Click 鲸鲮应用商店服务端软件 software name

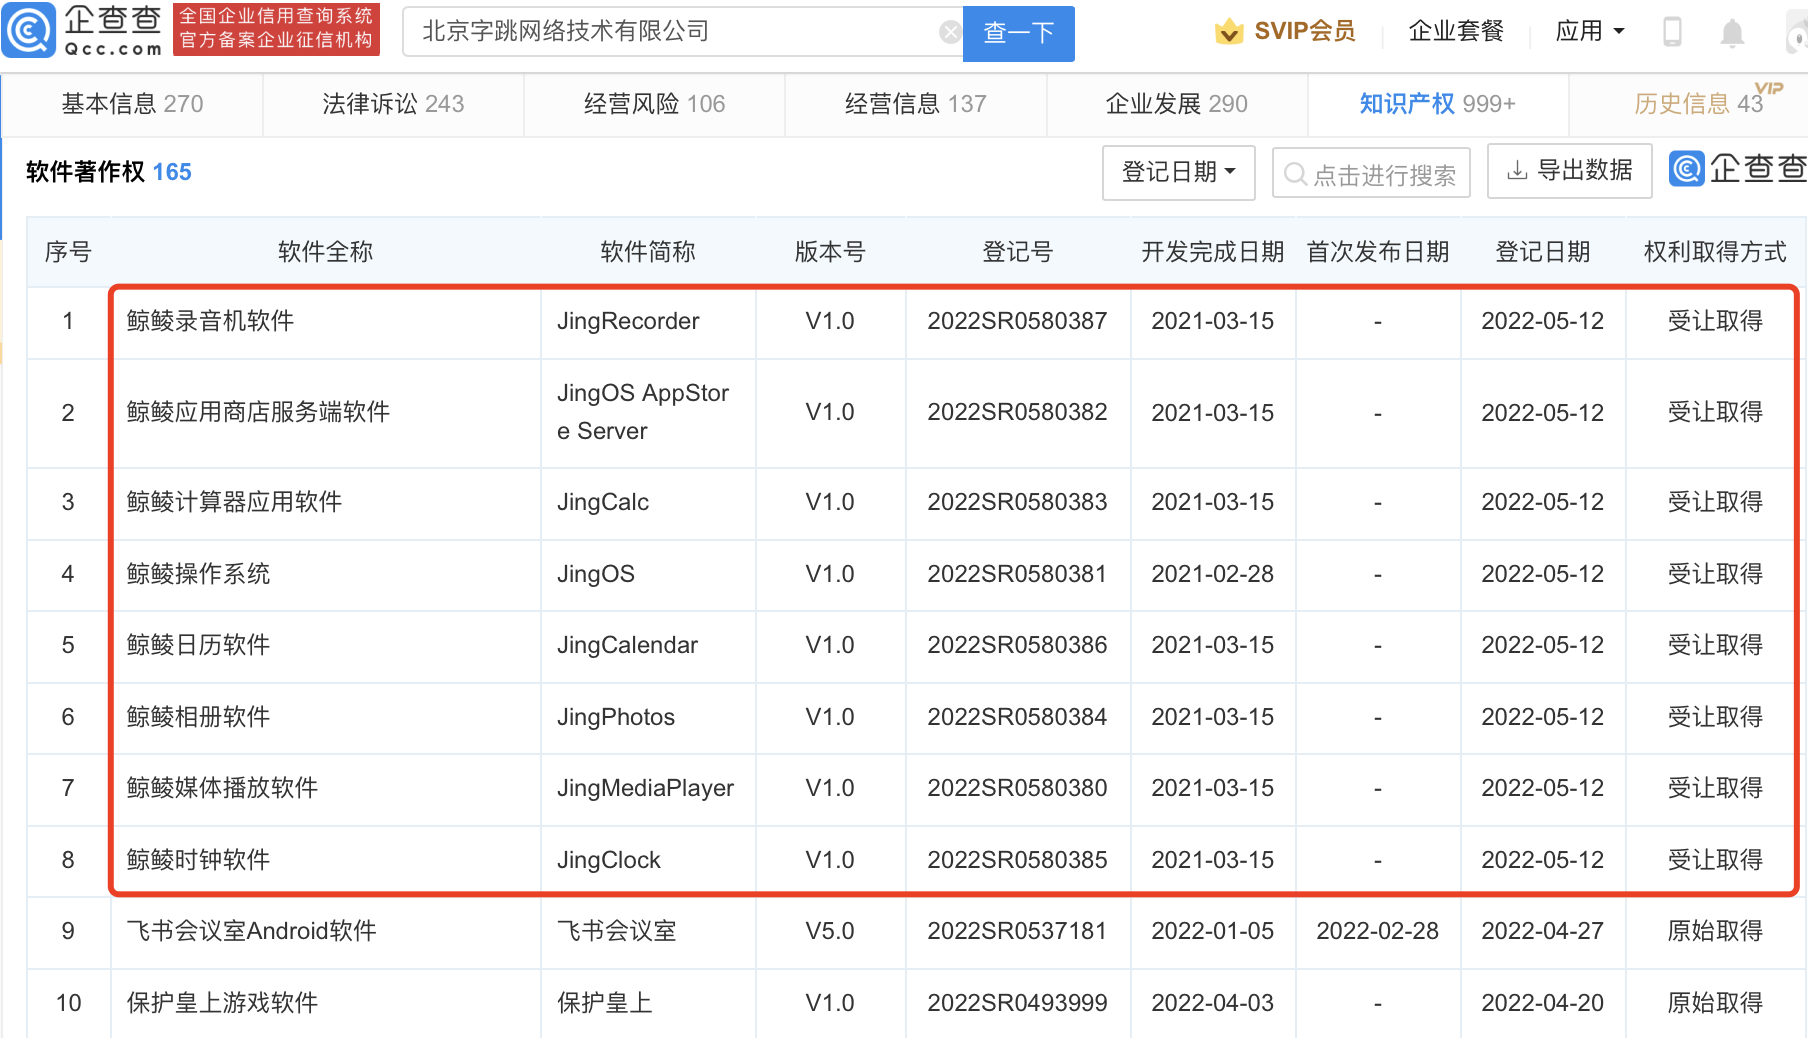tap(258, 412)
